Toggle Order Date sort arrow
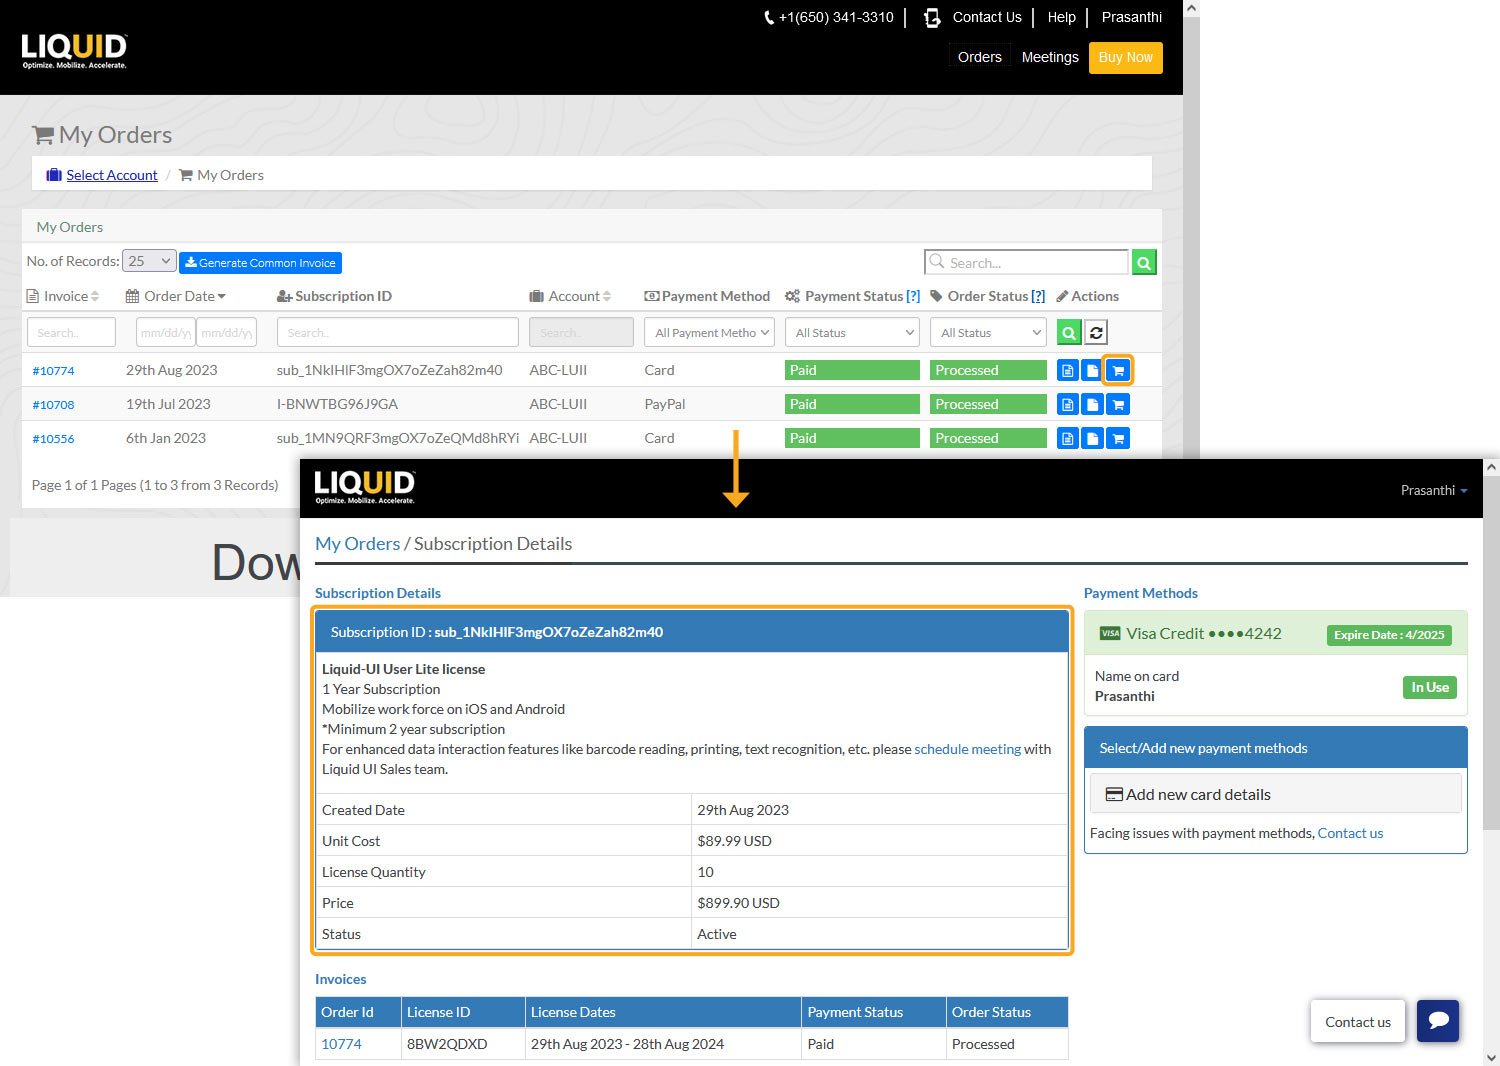The image size is (1500, 1066). point(221,296)
